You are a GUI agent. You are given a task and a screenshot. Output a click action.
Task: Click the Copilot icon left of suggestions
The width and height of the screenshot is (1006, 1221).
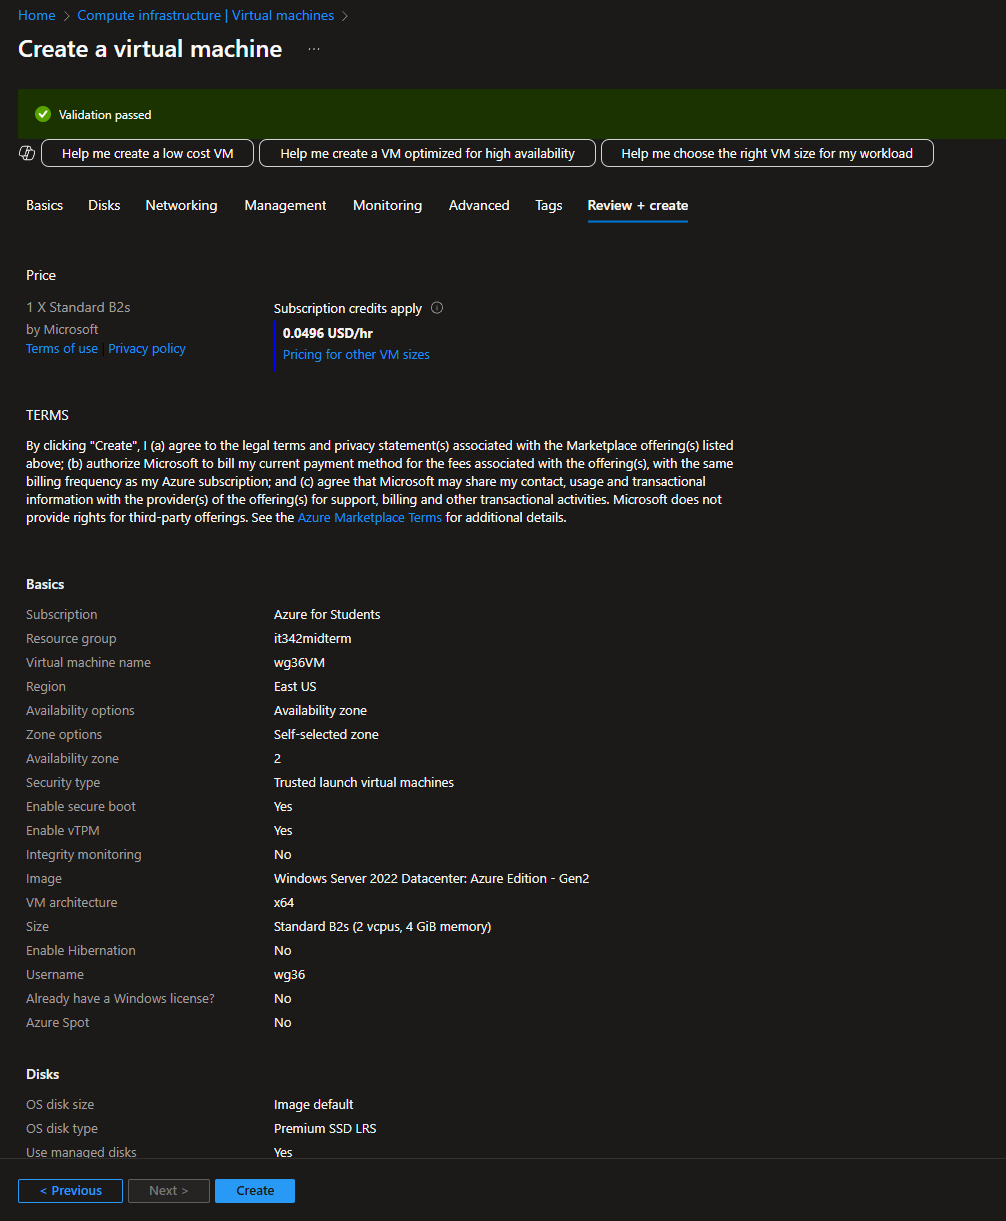coord(27,153)
